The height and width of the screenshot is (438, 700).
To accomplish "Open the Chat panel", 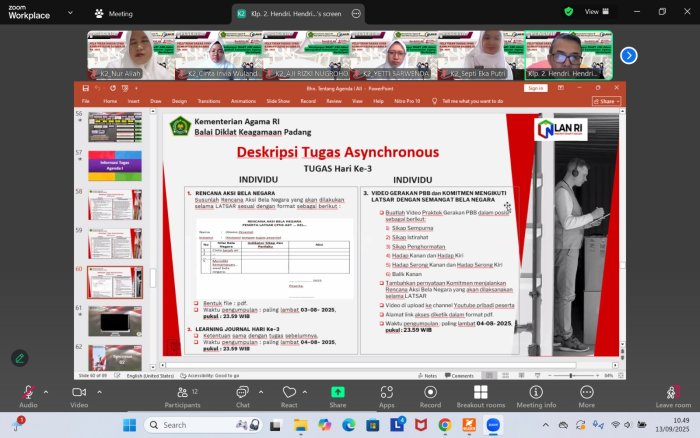I will (242, 391).
